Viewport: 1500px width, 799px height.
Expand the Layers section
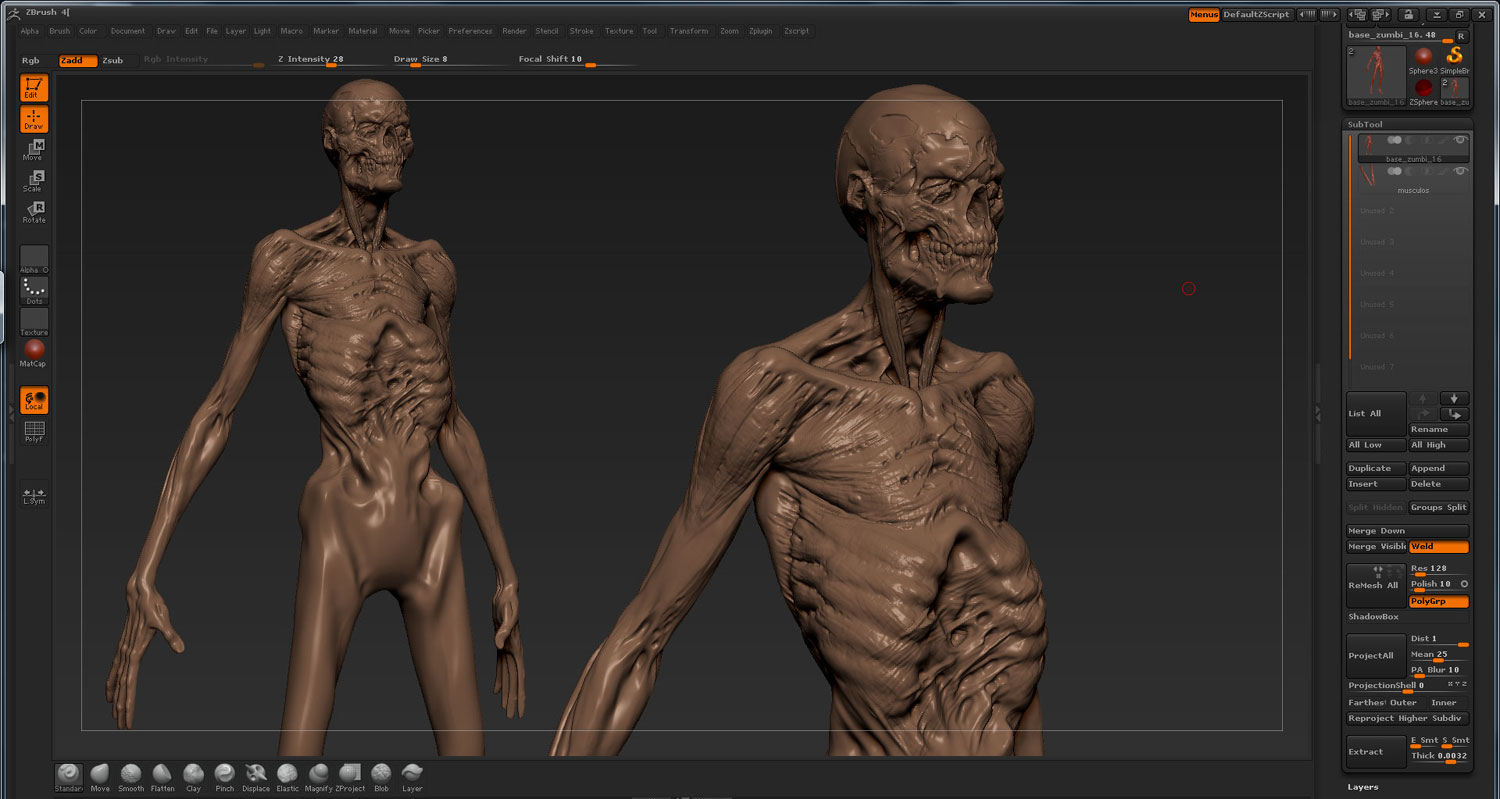tap(1363, 787)
